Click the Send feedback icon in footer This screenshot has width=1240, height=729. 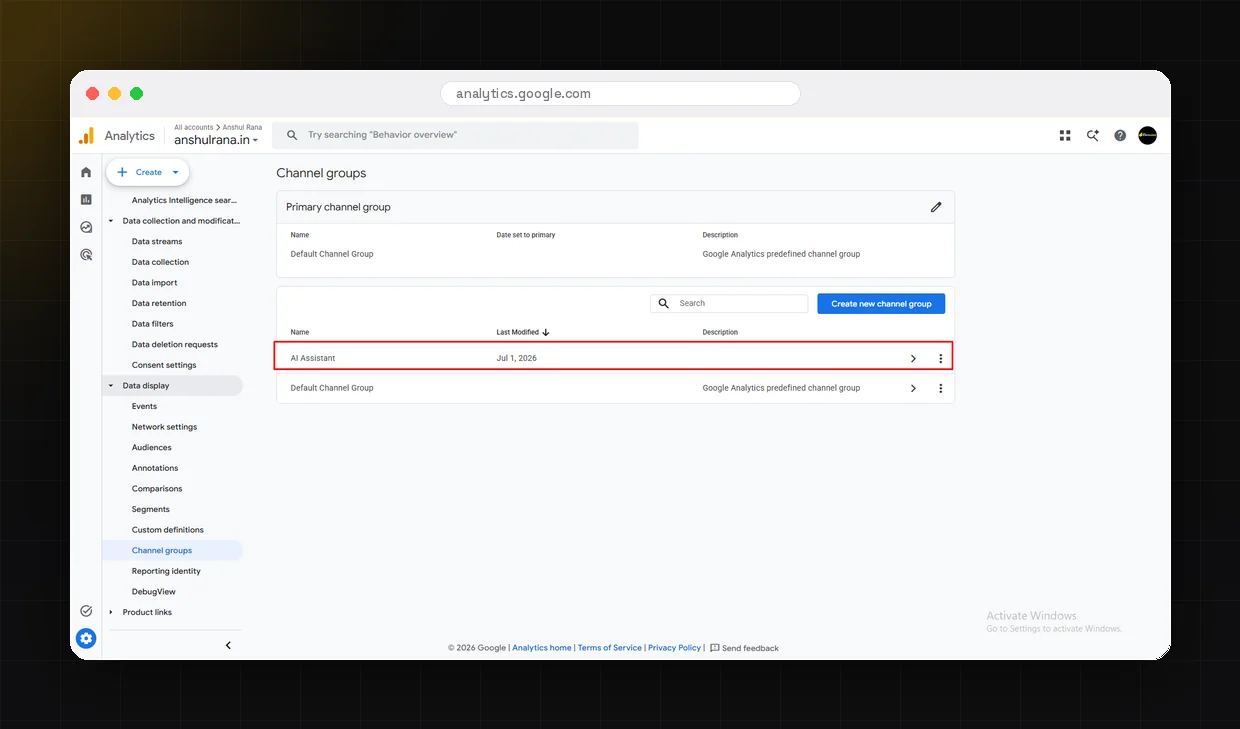(714, 648)
